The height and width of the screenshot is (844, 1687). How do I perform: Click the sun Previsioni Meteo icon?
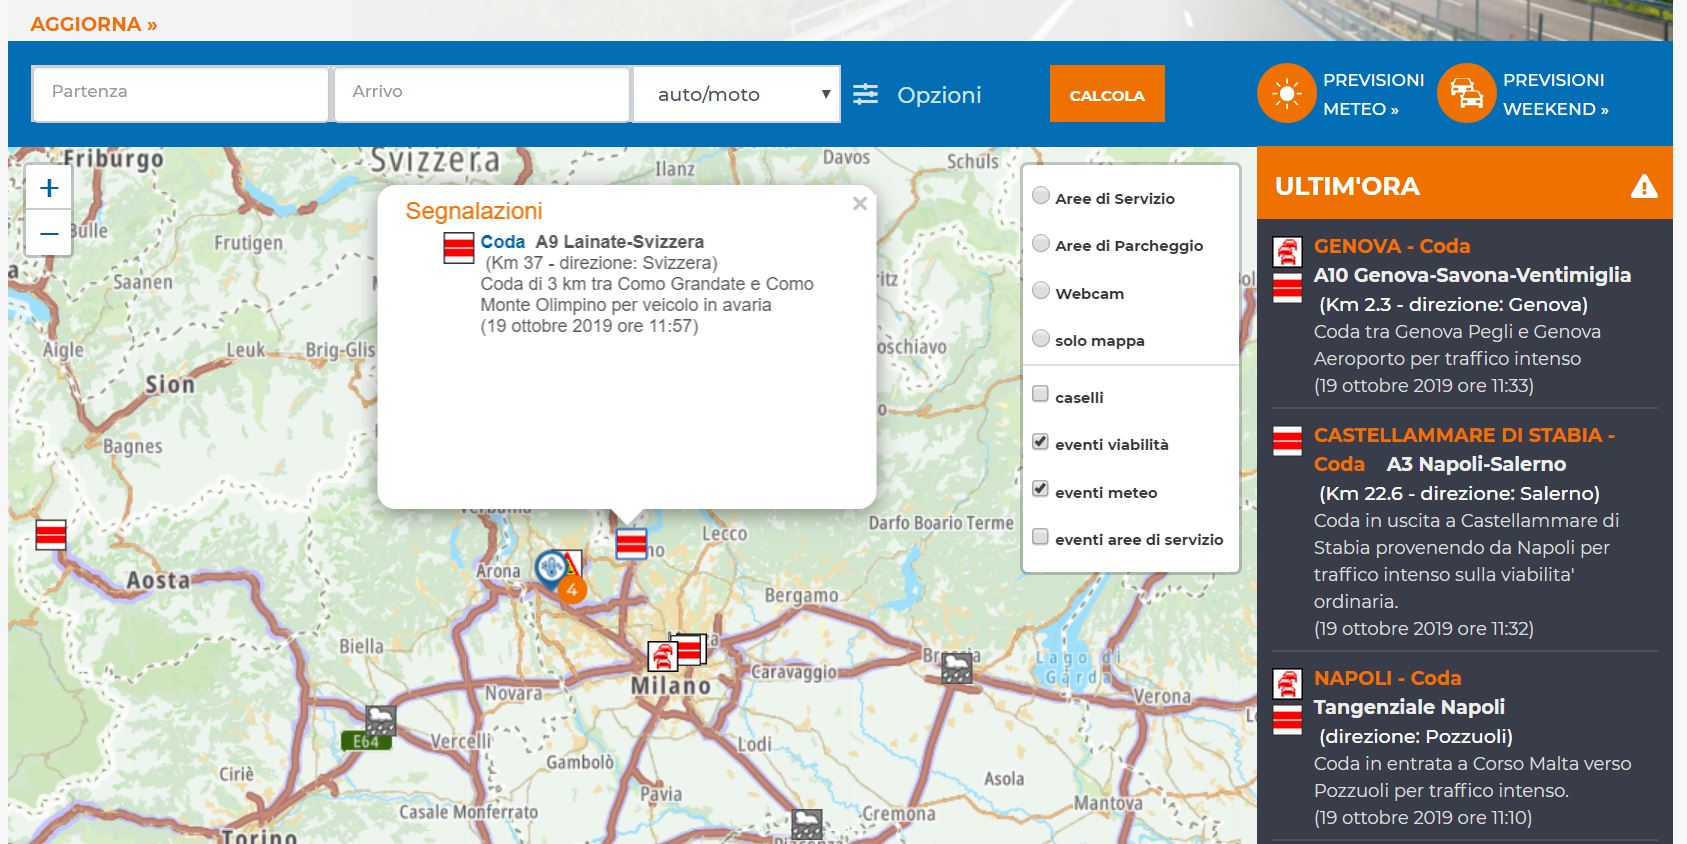coord(1286,94)
